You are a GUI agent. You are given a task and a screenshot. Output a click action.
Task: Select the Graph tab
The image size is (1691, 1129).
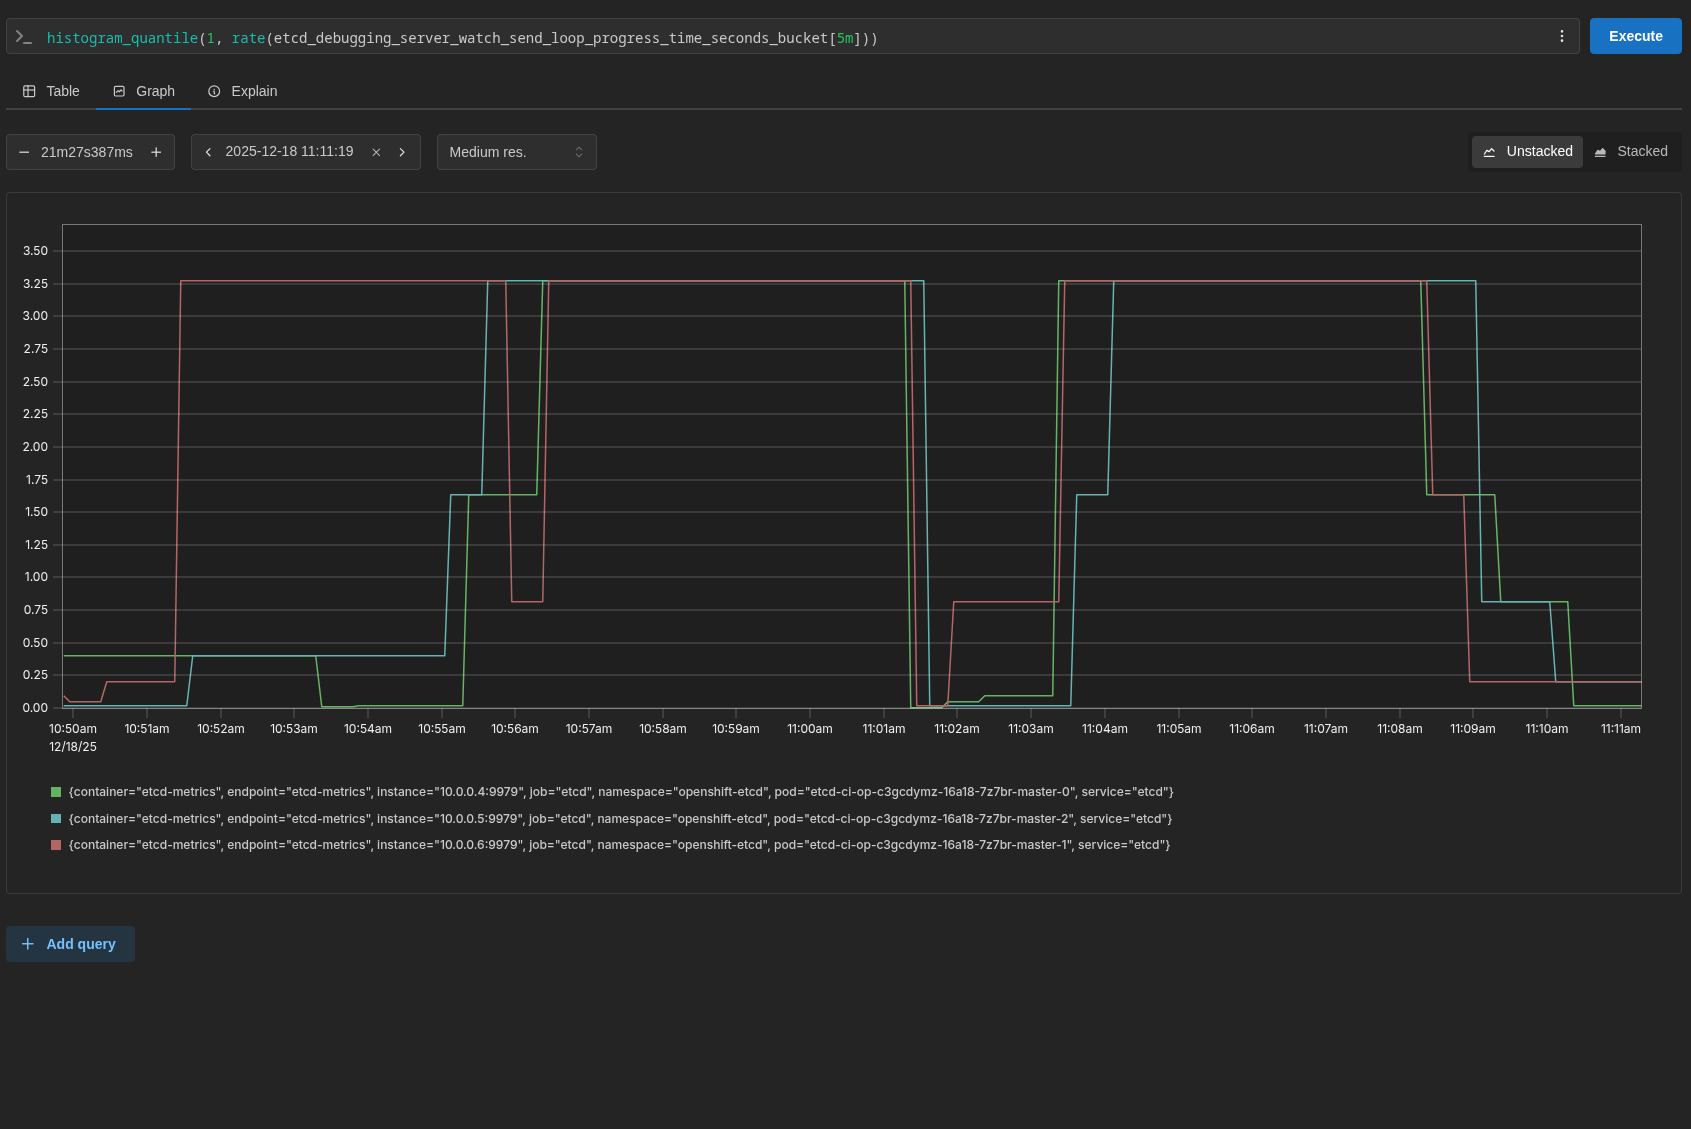pyautogui.click(x=144, y=91)
